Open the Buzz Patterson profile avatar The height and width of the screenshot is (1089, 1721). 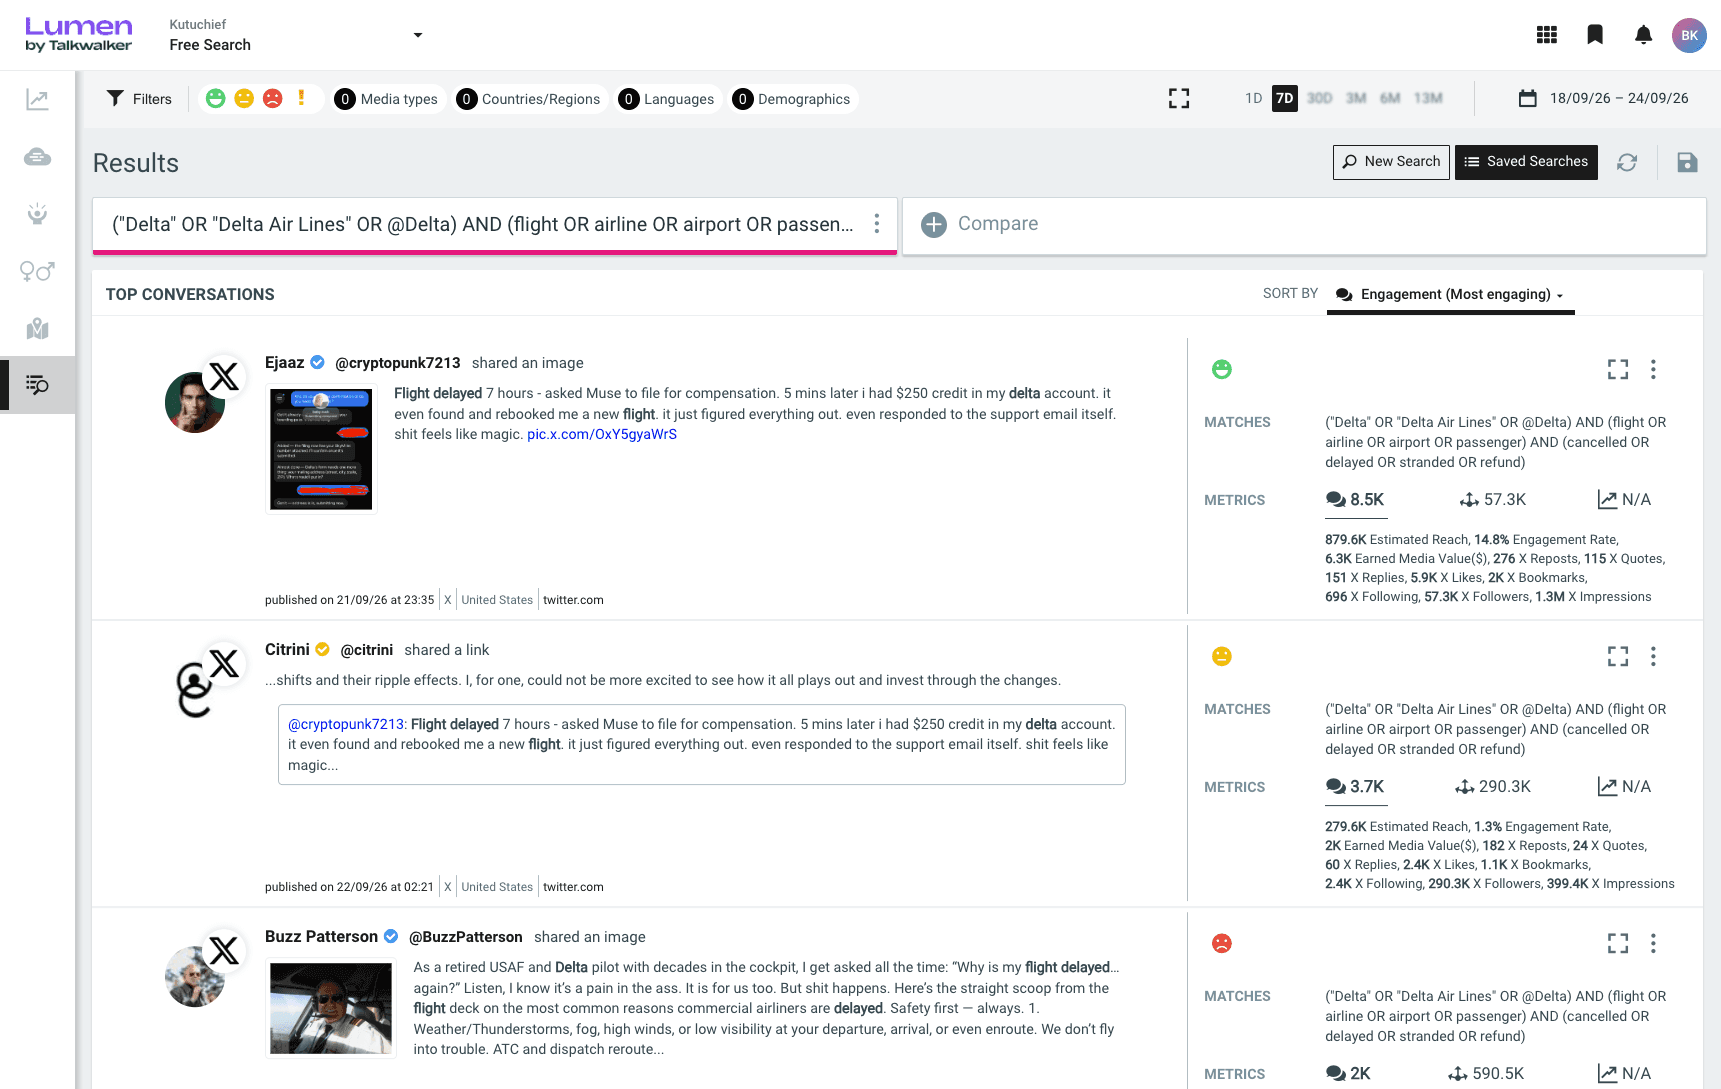pyautogui.click(x=195, y=976)
